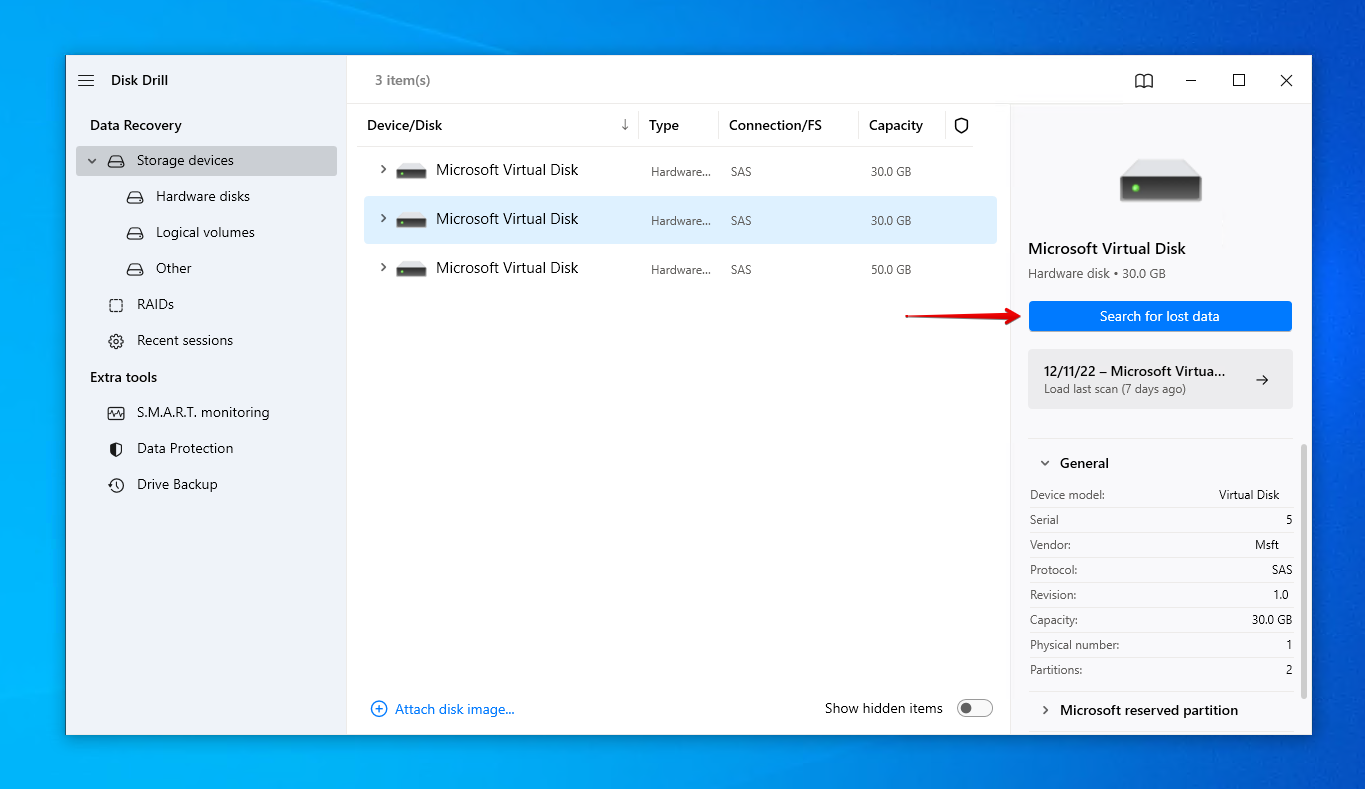The image size is (1365, 789).
Task: Click Device model value Virtual Disk
Action: coord(1249,495)
